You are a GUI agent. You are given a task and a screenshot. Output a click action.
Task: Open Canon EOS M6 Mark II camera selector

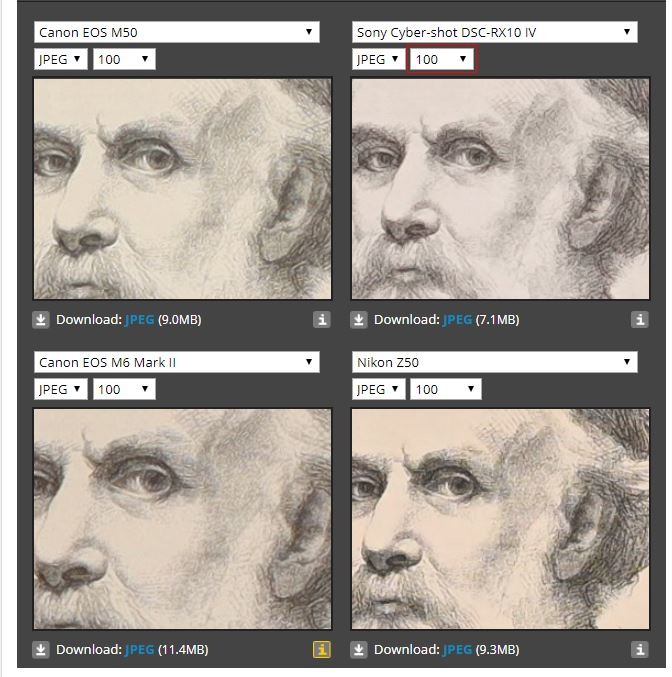(x=177, y=362)
